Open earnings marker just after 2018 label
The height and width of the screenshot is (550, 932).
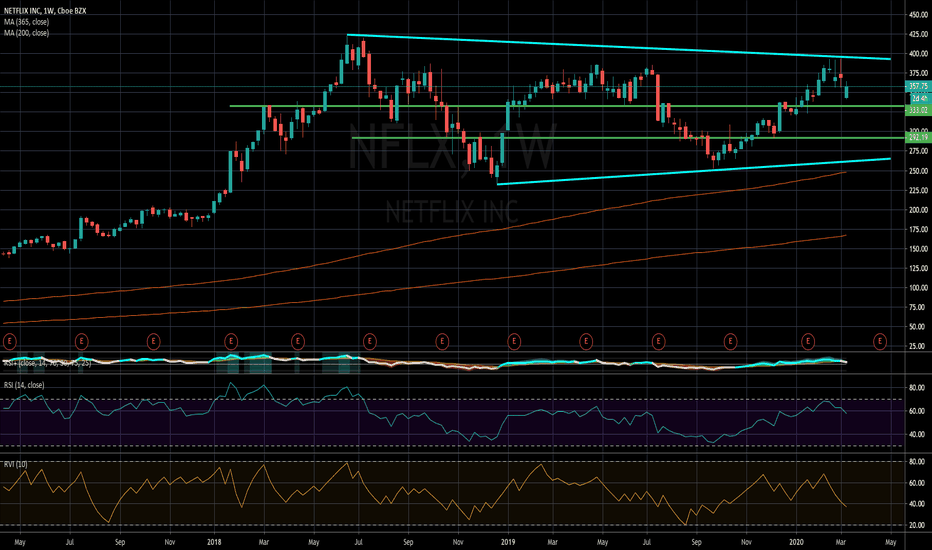pos(231,341)
